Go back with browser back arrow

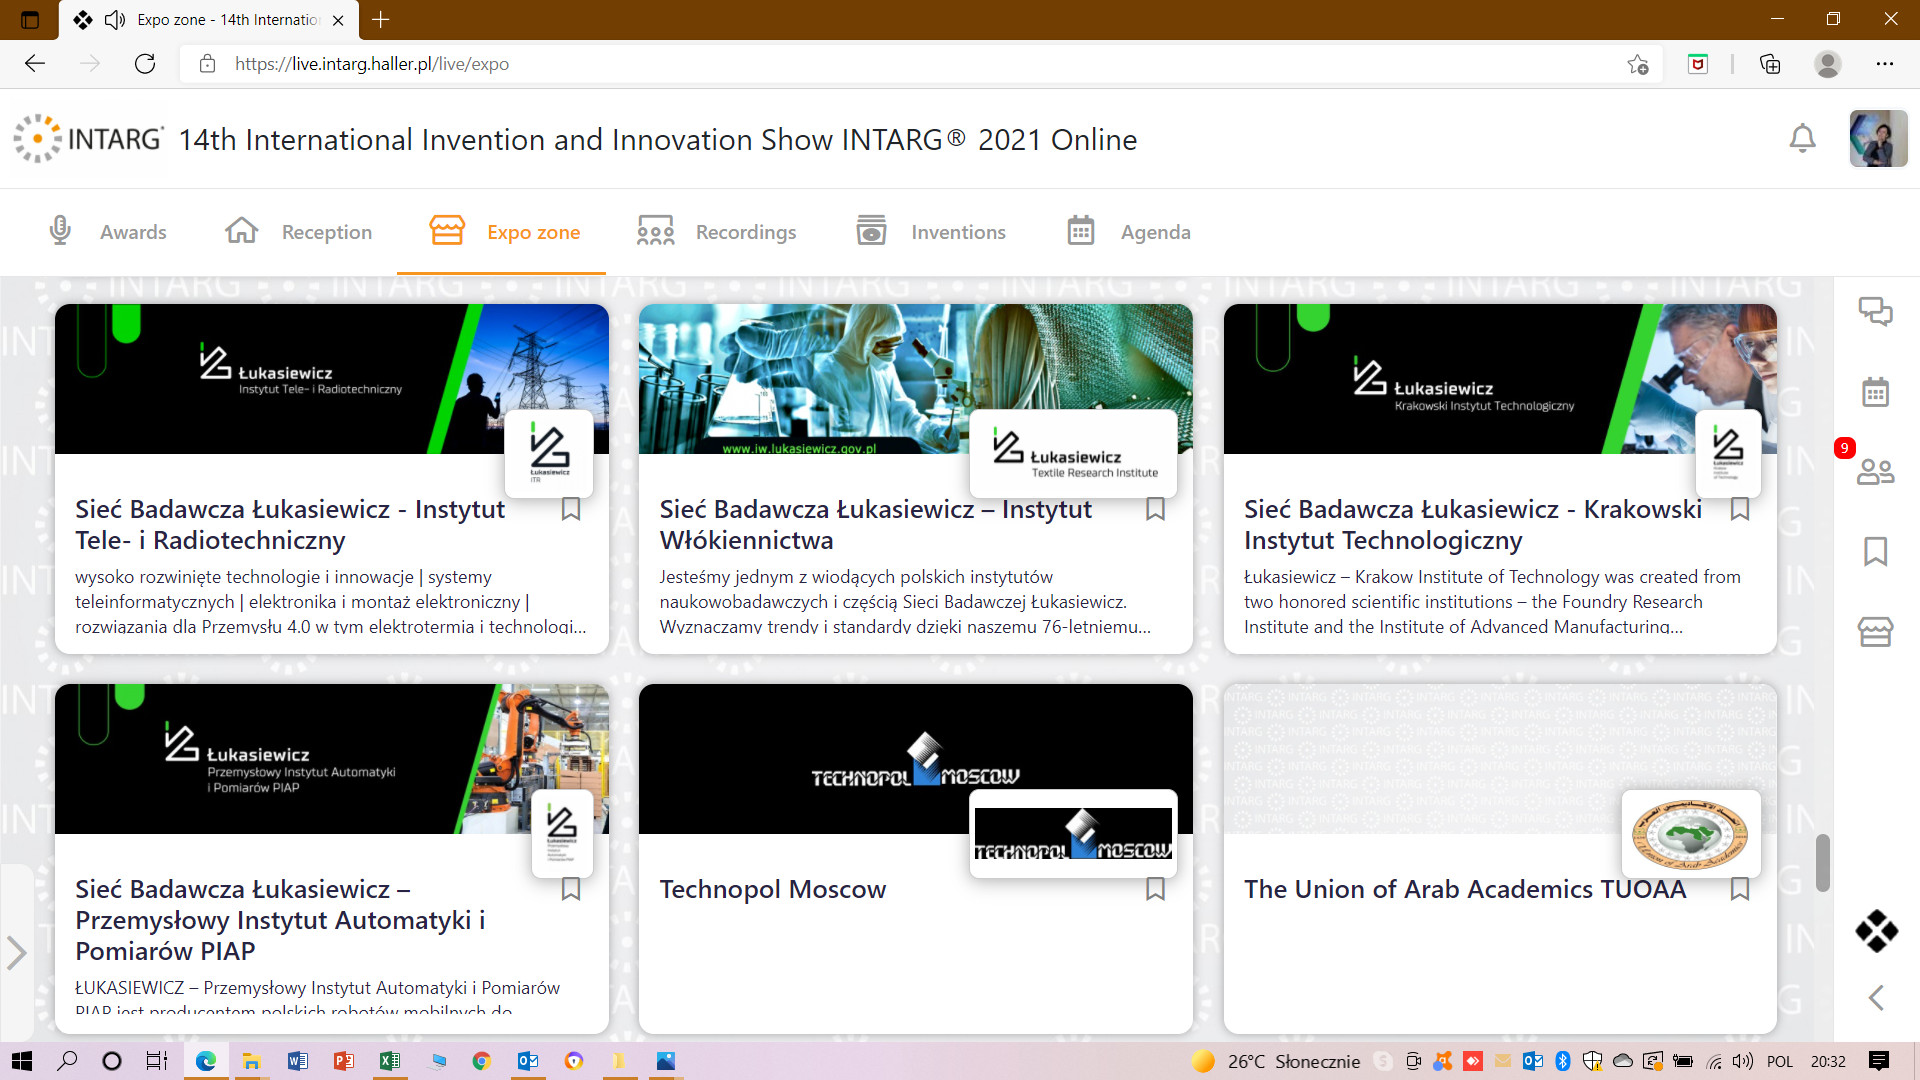[35, 64]
